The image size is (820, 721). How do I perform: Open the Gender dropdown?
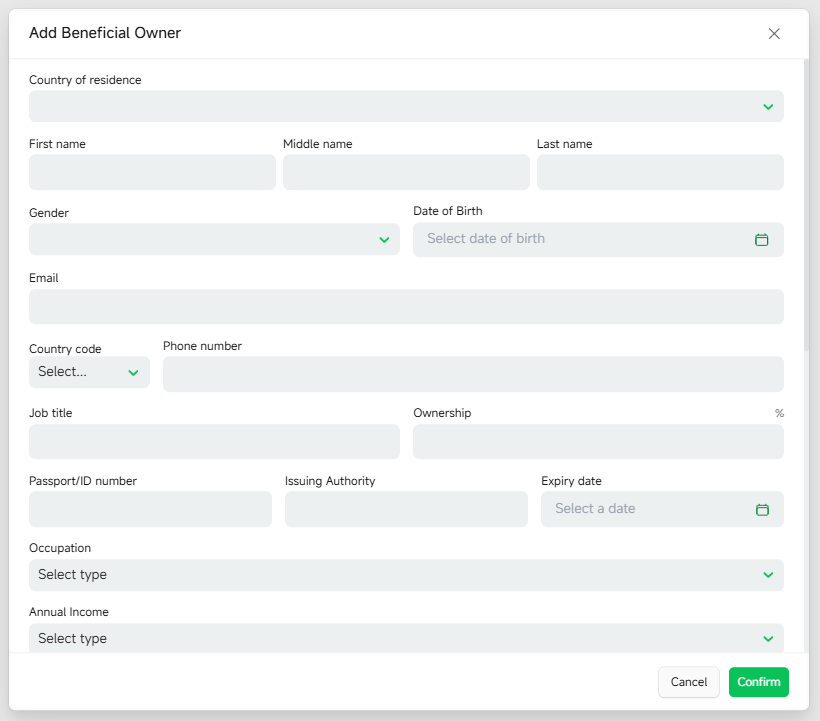214,239
